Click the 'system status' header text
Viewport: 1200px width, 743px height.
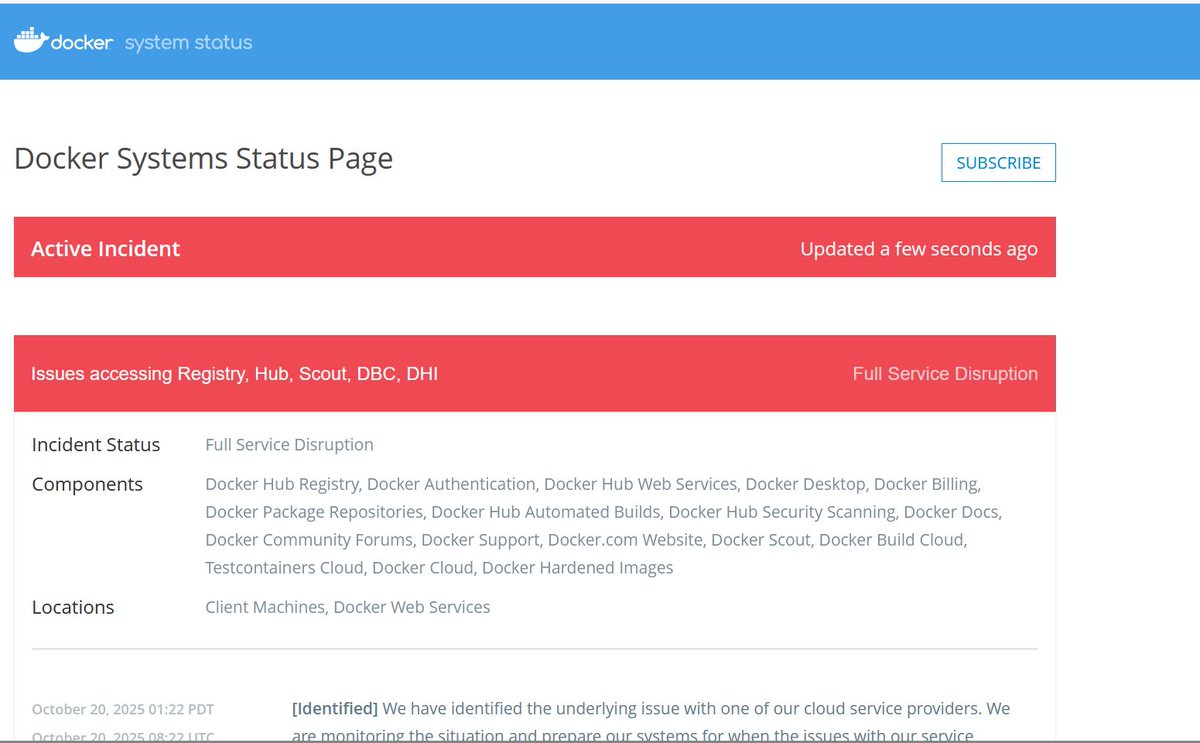(188, 43)
